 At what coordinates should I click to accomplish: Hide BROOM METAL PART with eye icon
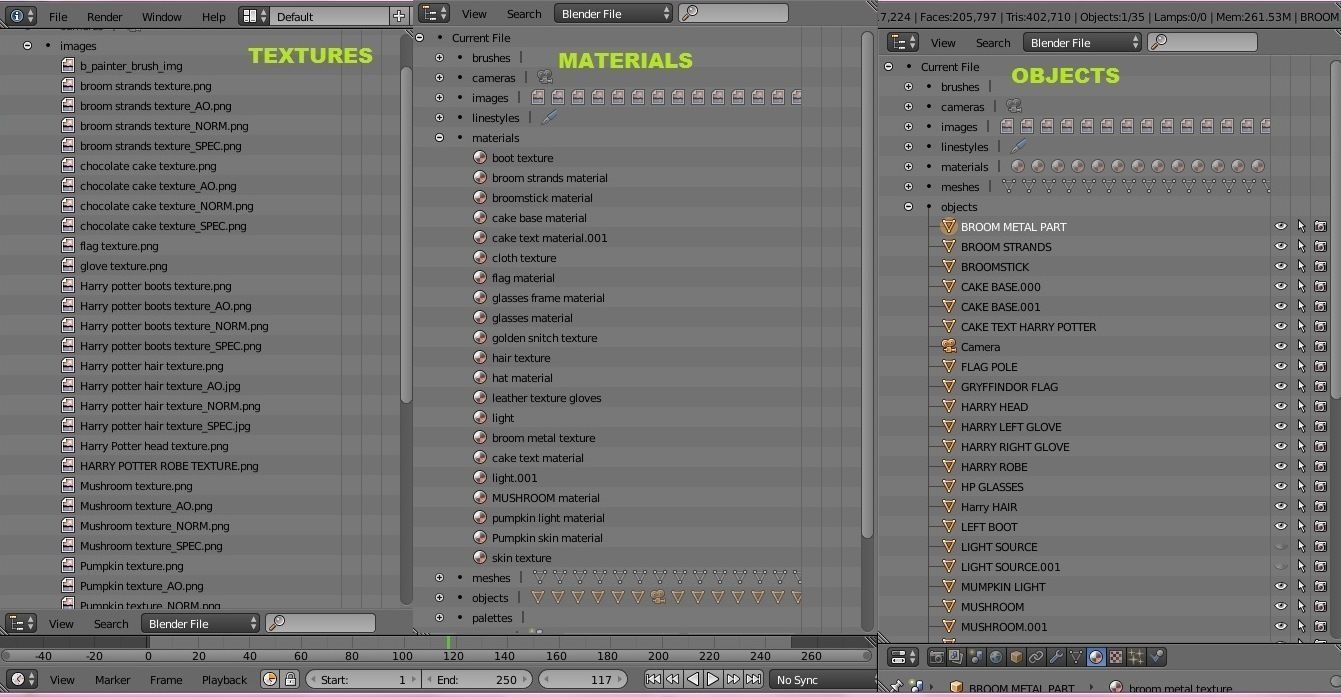click(x=1281, y=227)
